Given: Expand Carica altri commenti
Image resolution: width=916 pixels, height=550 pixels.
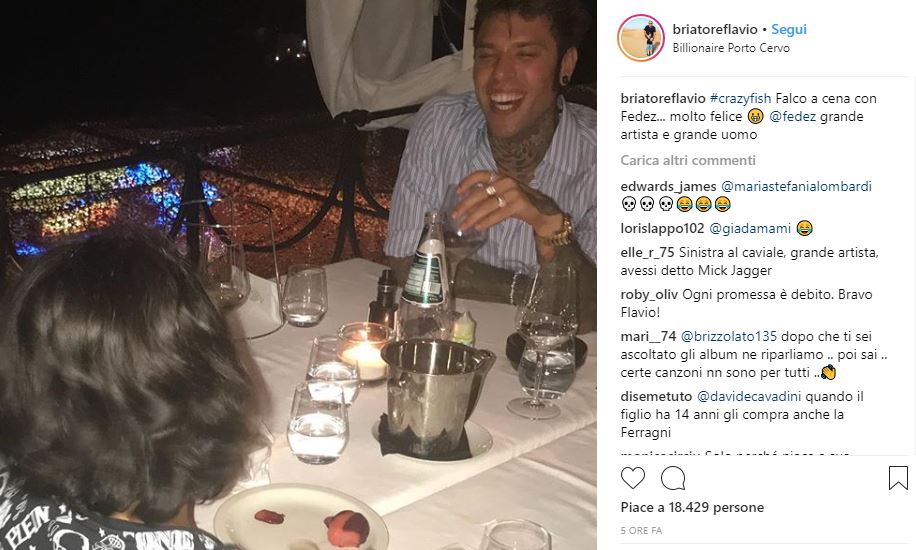Looking at the screenshot, I should [x=688, y=160].
